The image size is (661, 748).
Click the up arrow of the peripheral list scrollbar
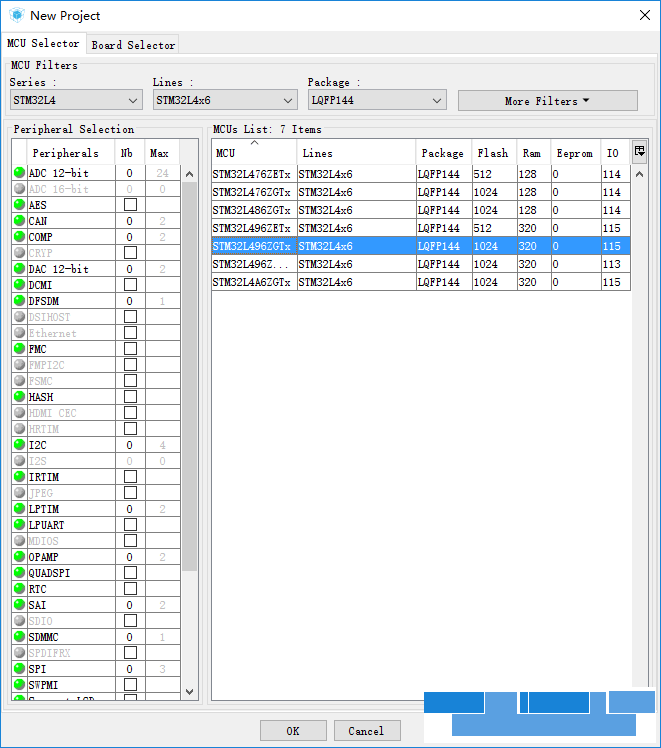click(x=189, y=174)
